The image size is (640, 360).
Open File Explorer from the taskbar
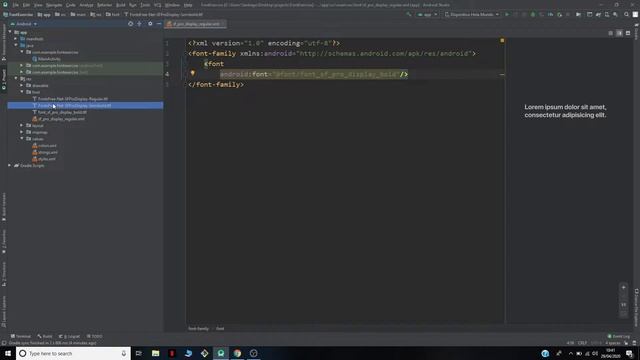click(156, 353)
